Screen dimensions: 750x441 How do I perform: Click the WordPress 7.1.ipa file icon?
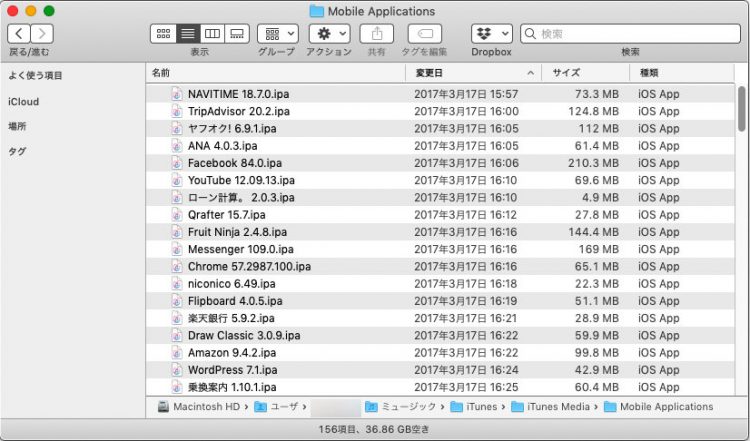click(176, 369)
